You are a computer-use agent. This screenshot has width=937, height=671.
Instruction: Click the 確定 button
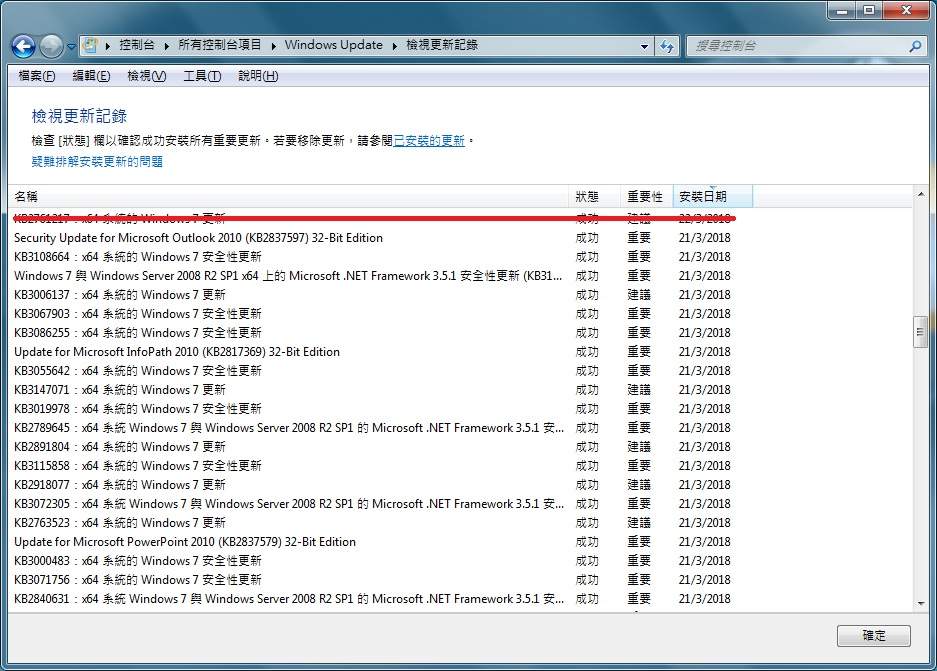click(x=874, y=636)
